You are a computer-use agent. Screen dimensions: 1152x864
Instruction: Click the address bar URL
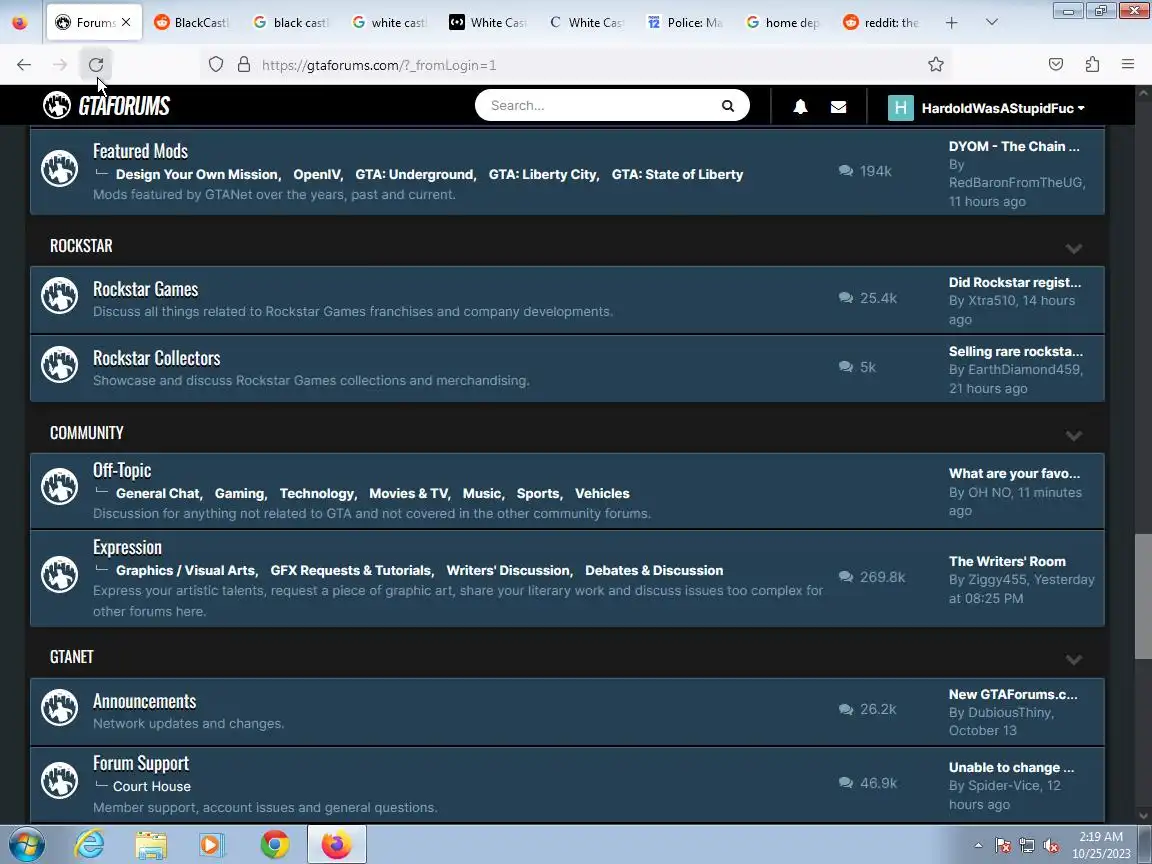[x=379, y=65]
